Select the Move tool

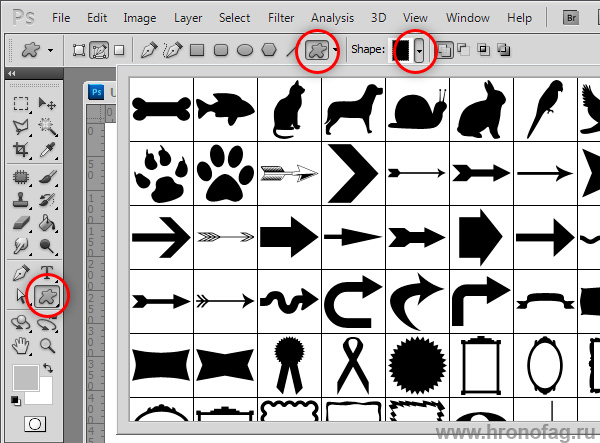coord(46,104)
